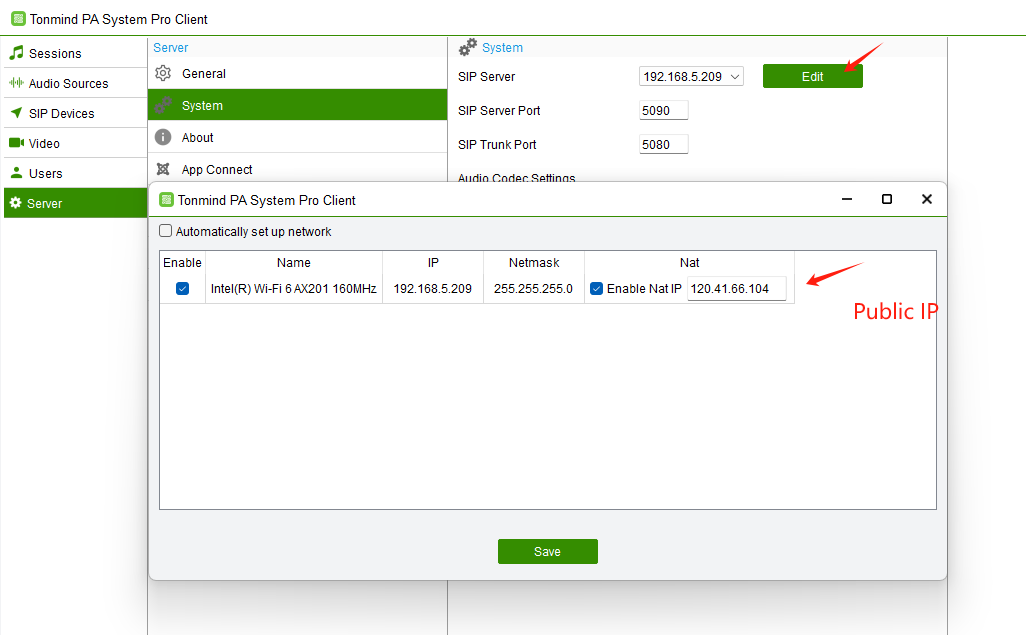Click the About info icon
This screenshot has width=1026, height=635.
163,137
